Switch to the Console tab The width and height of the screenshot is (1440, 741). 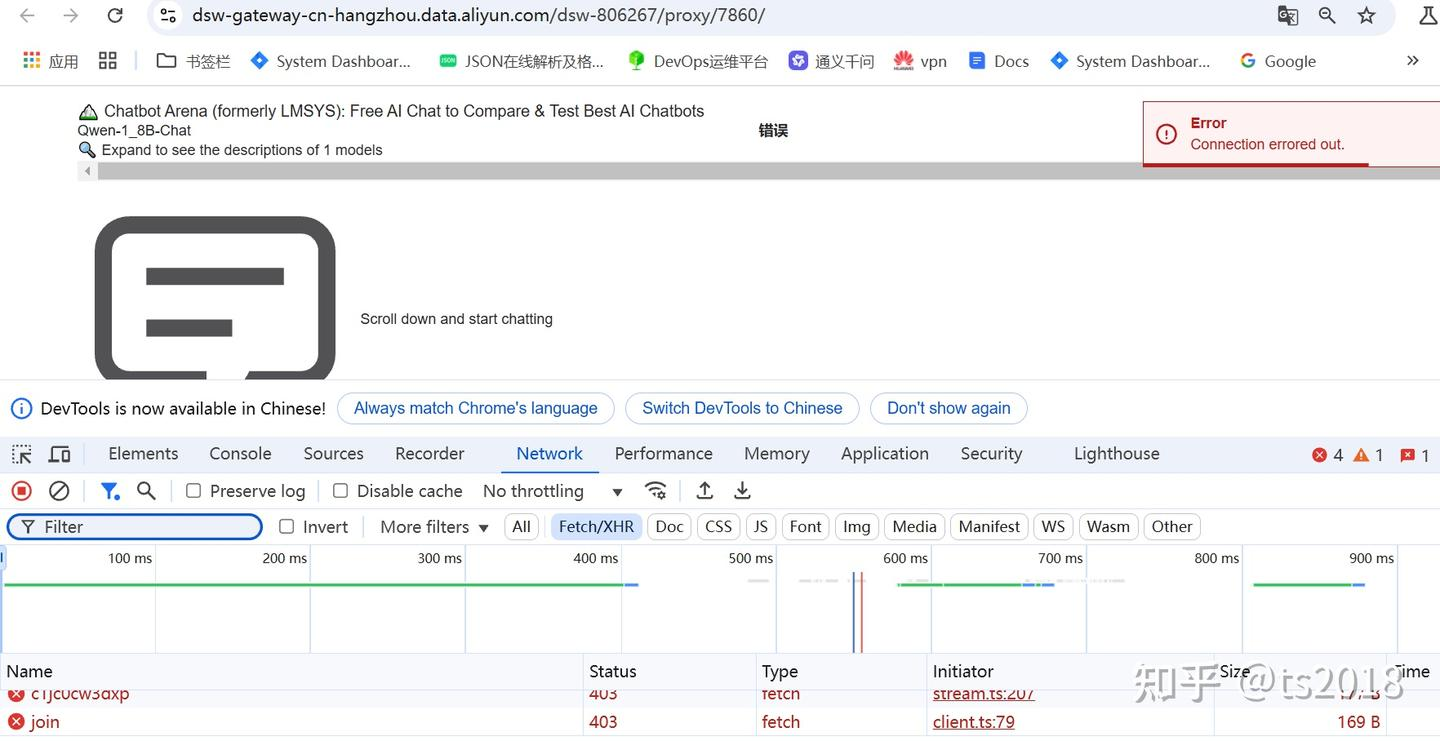click(x=240, y=454)
